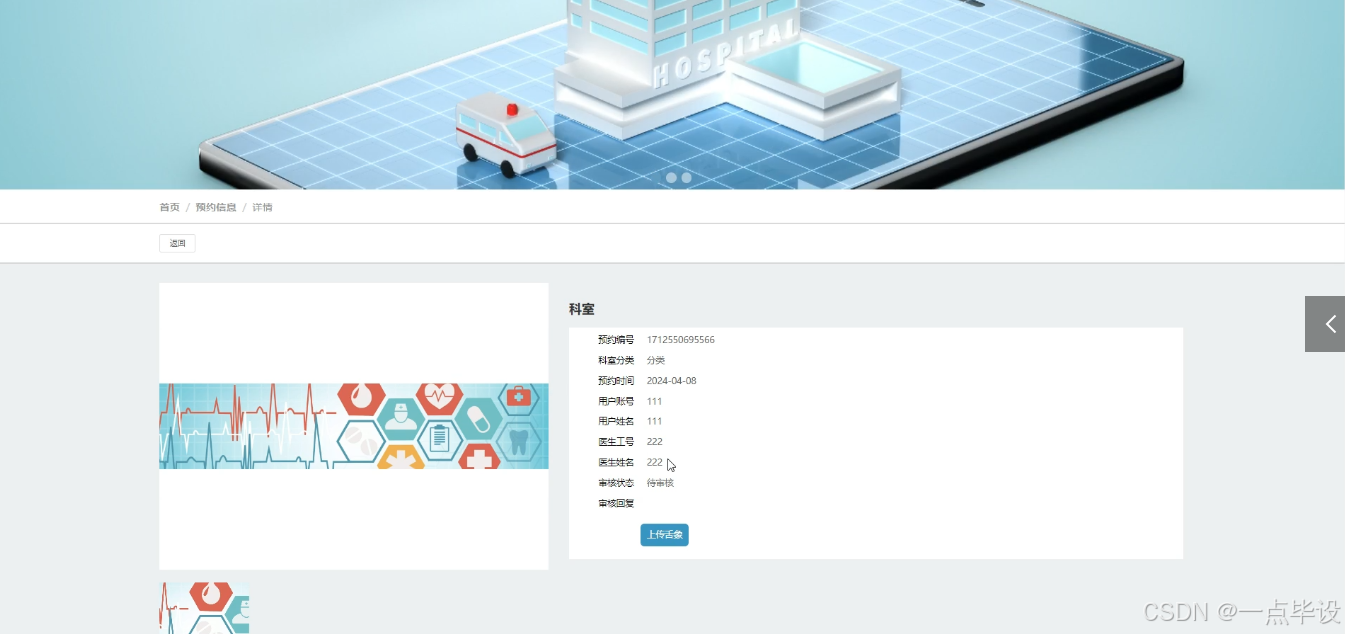1345x634 pixels.
Task: Click the 医生姓名 value 222
Action: [654, 462]
